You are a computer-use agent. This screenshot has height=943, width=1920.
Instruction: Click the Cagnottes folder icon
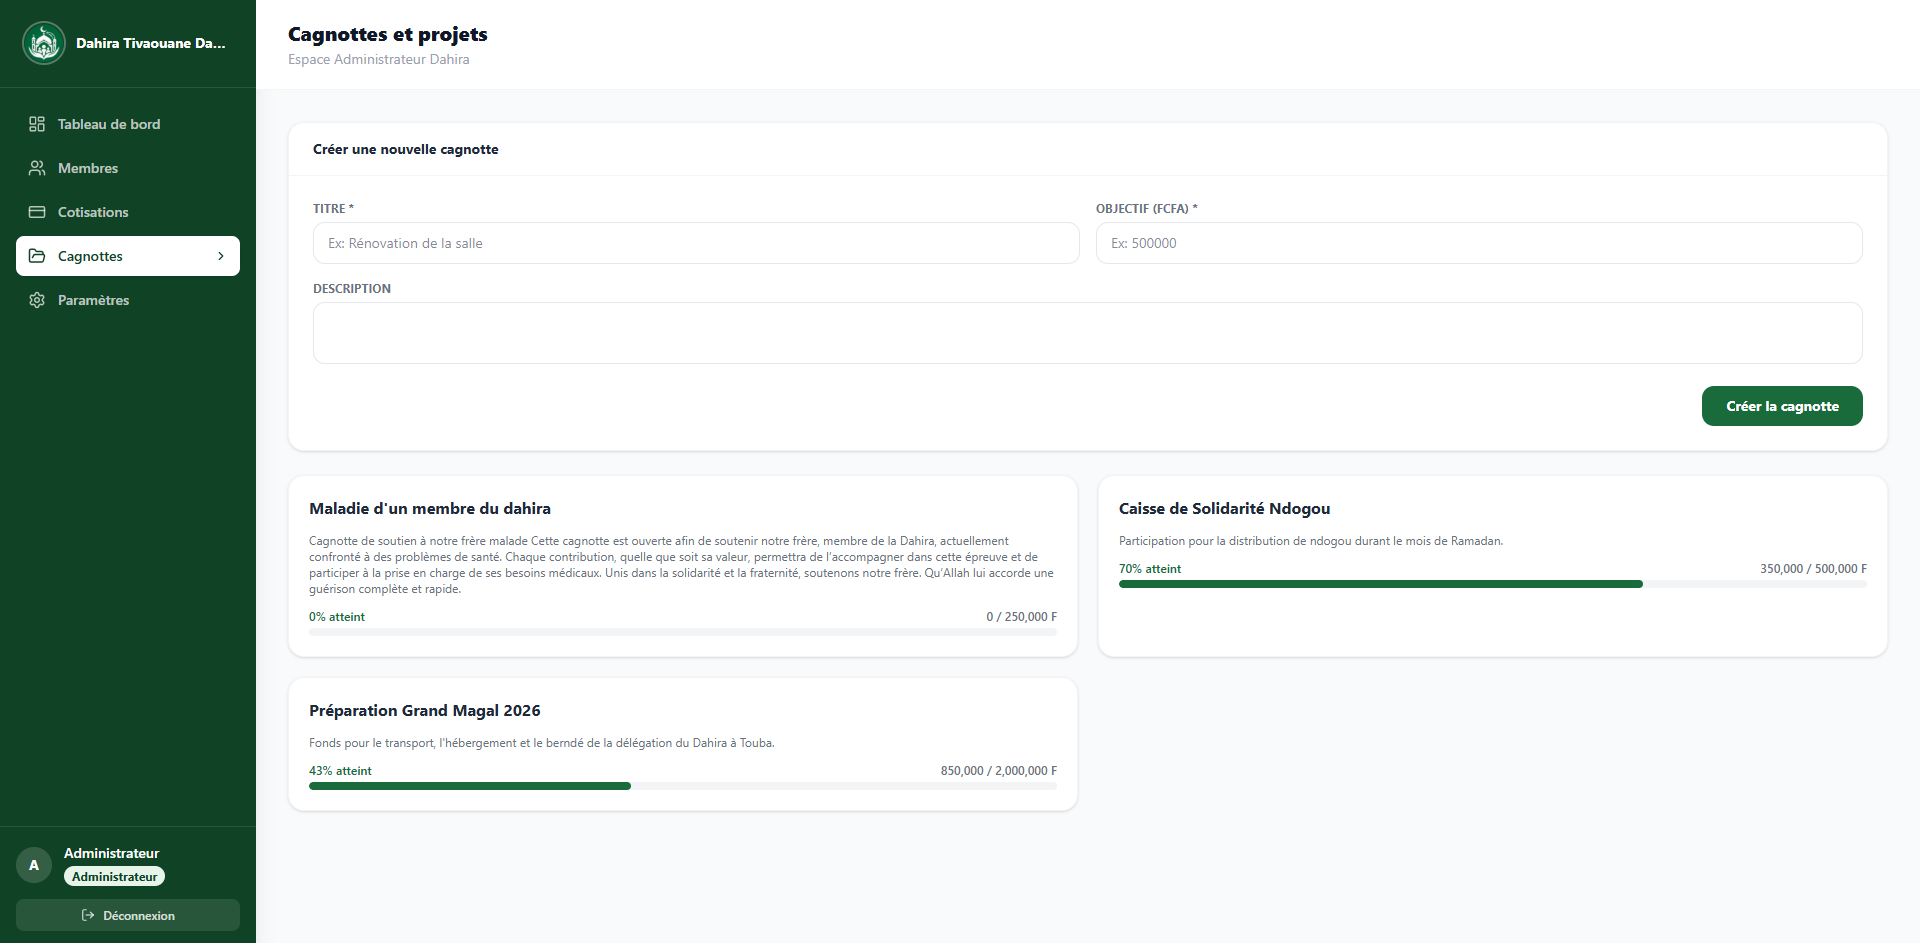tap(37, 256)
